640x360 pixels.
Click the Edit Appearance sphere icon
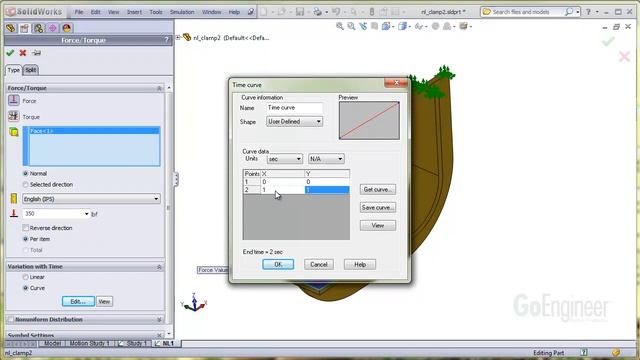(x=436, y=27)
